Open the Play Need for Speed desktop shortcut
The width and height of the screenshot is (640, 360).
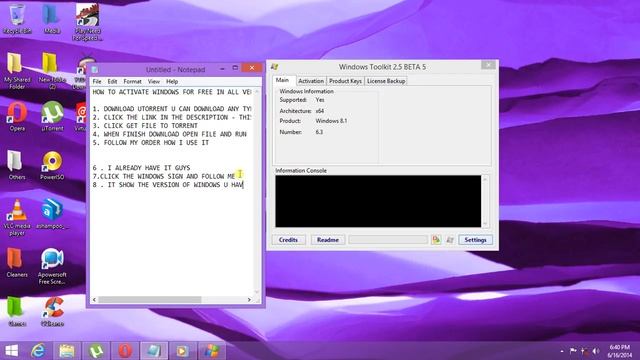tap(87, 21)
